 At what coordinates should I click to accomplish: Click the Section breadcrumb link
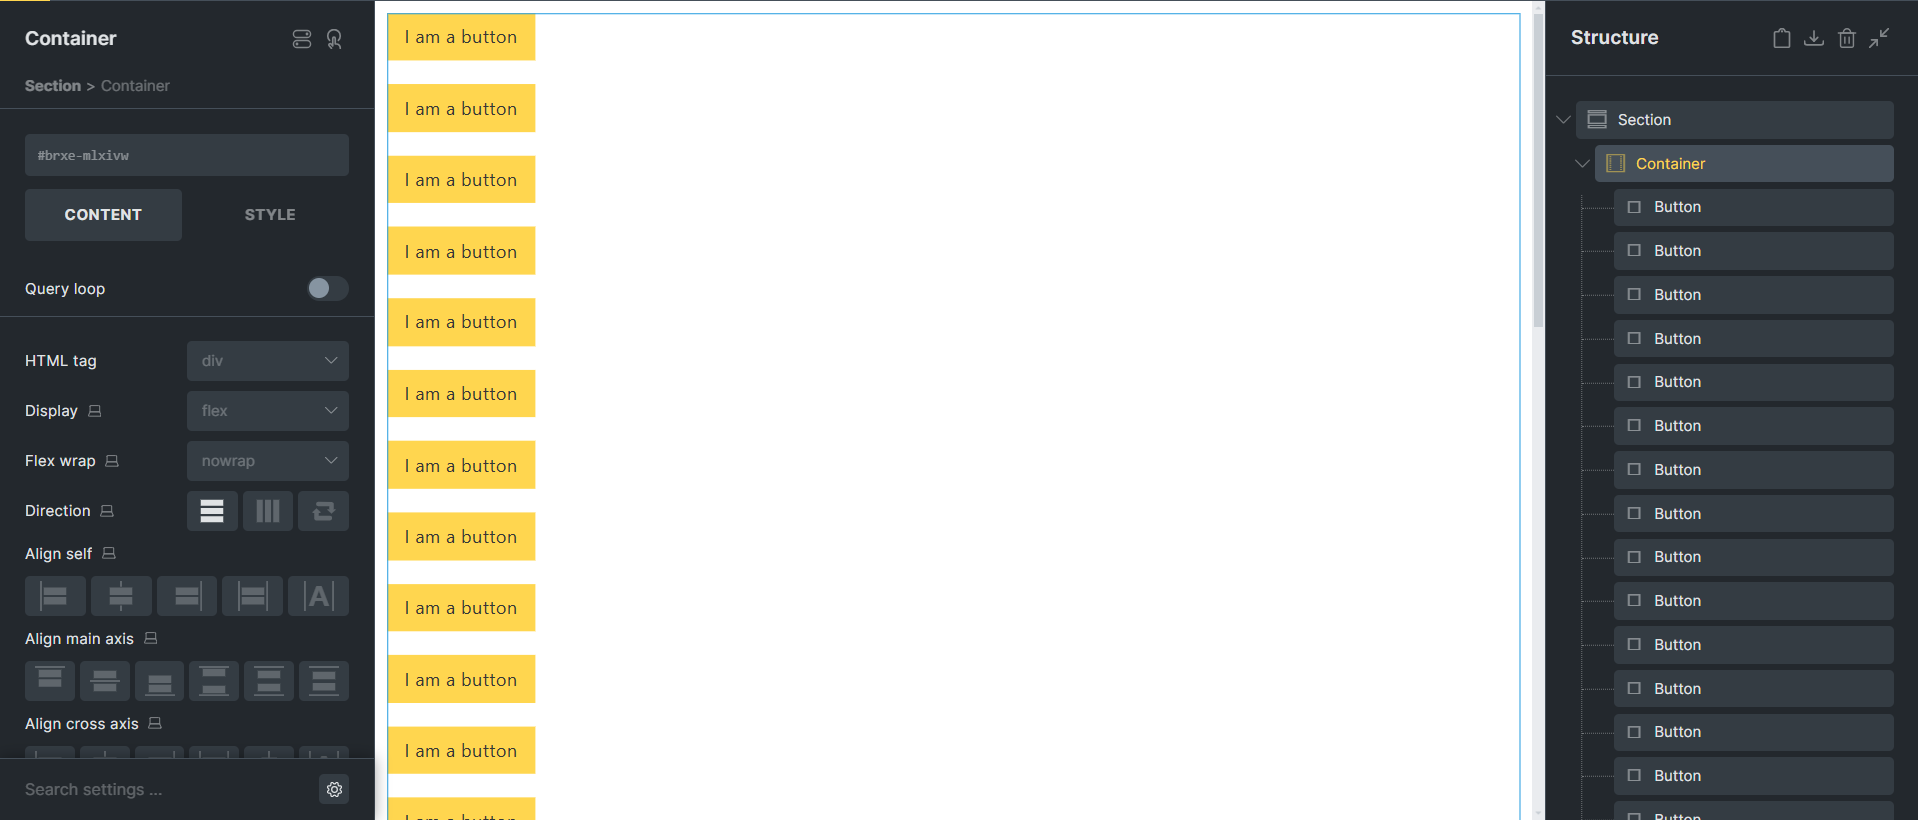click(53, 86)
